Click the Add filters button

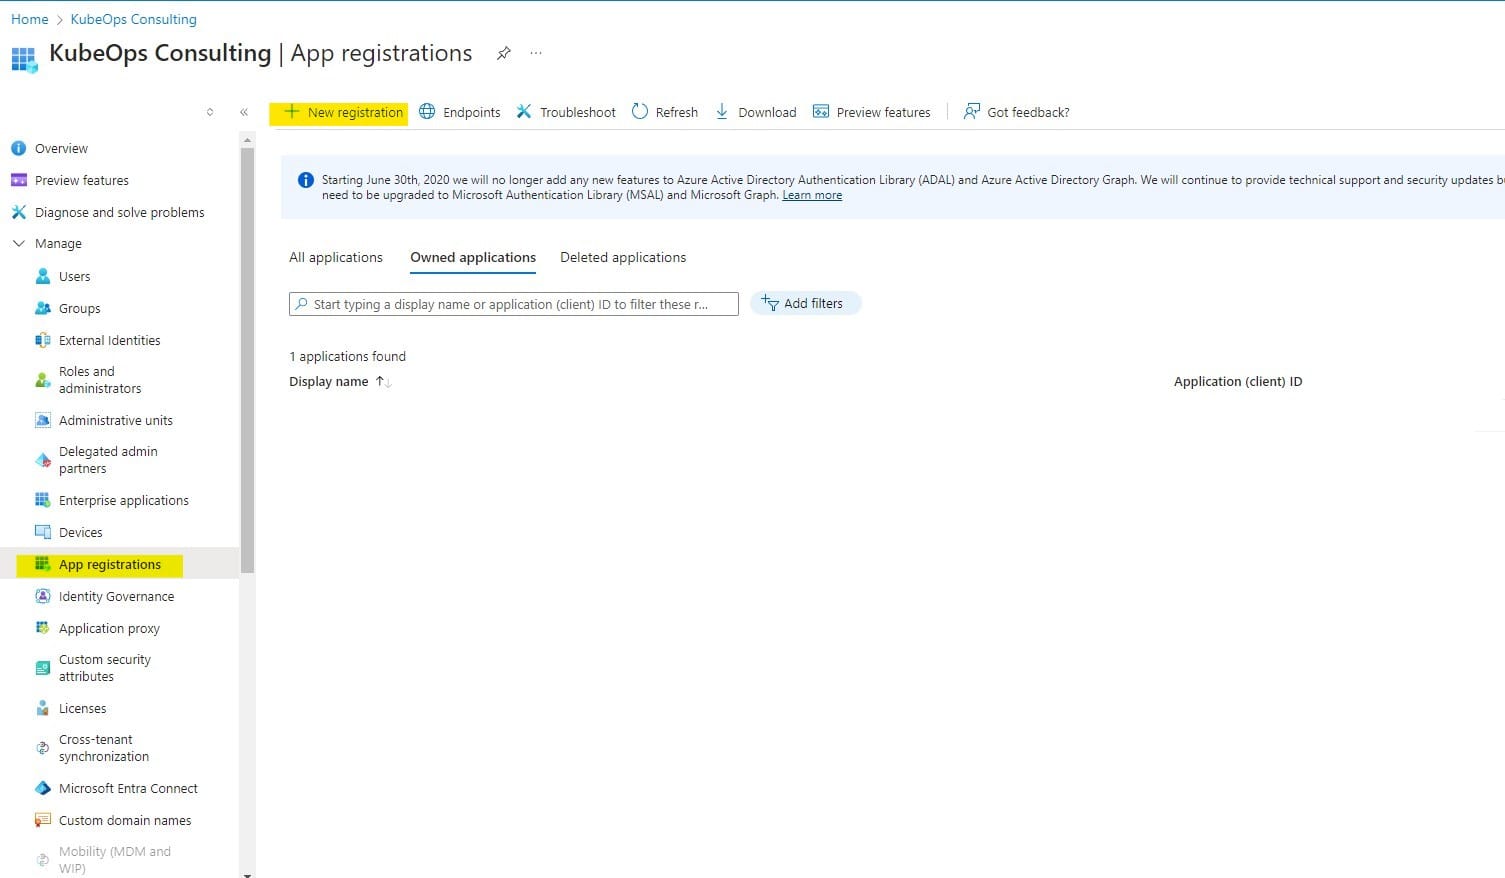point(805,303)
